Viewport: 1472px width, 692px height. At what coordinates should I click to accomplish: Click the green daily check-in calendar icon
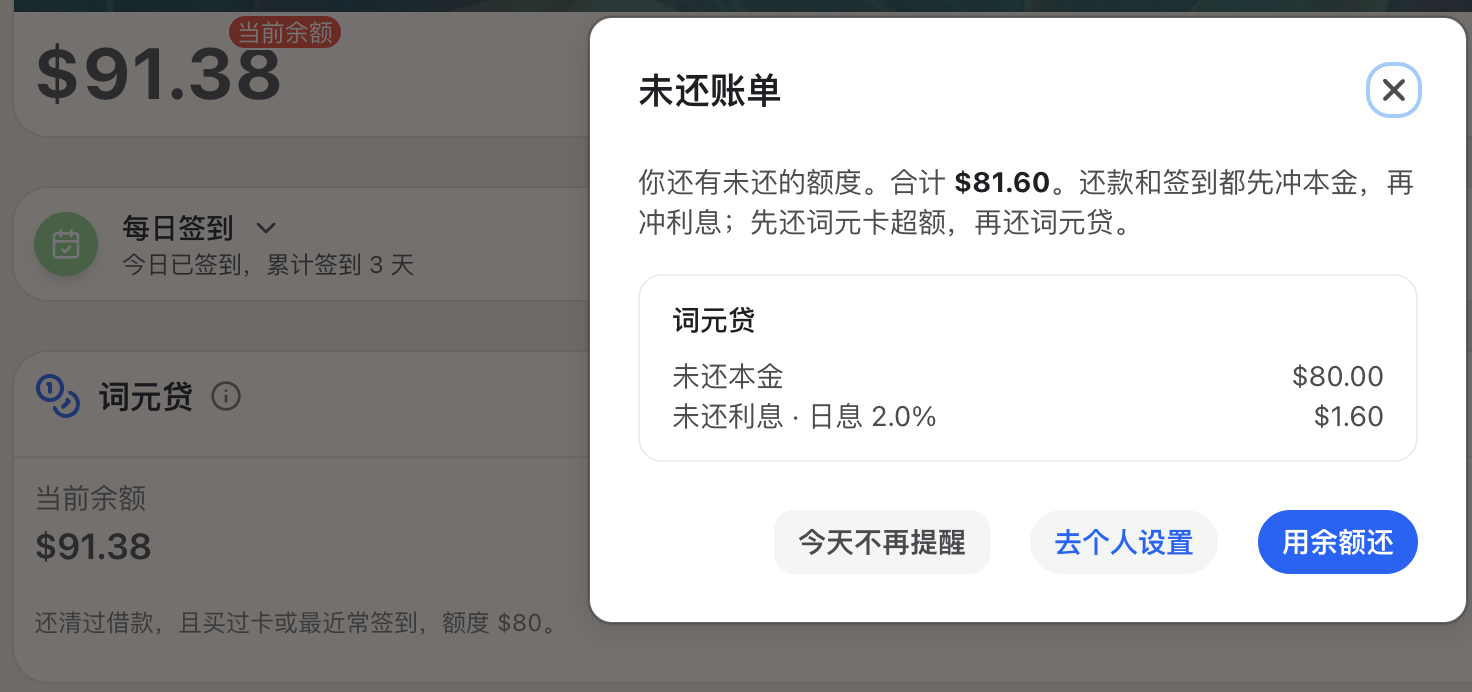[x=66, y=245]
